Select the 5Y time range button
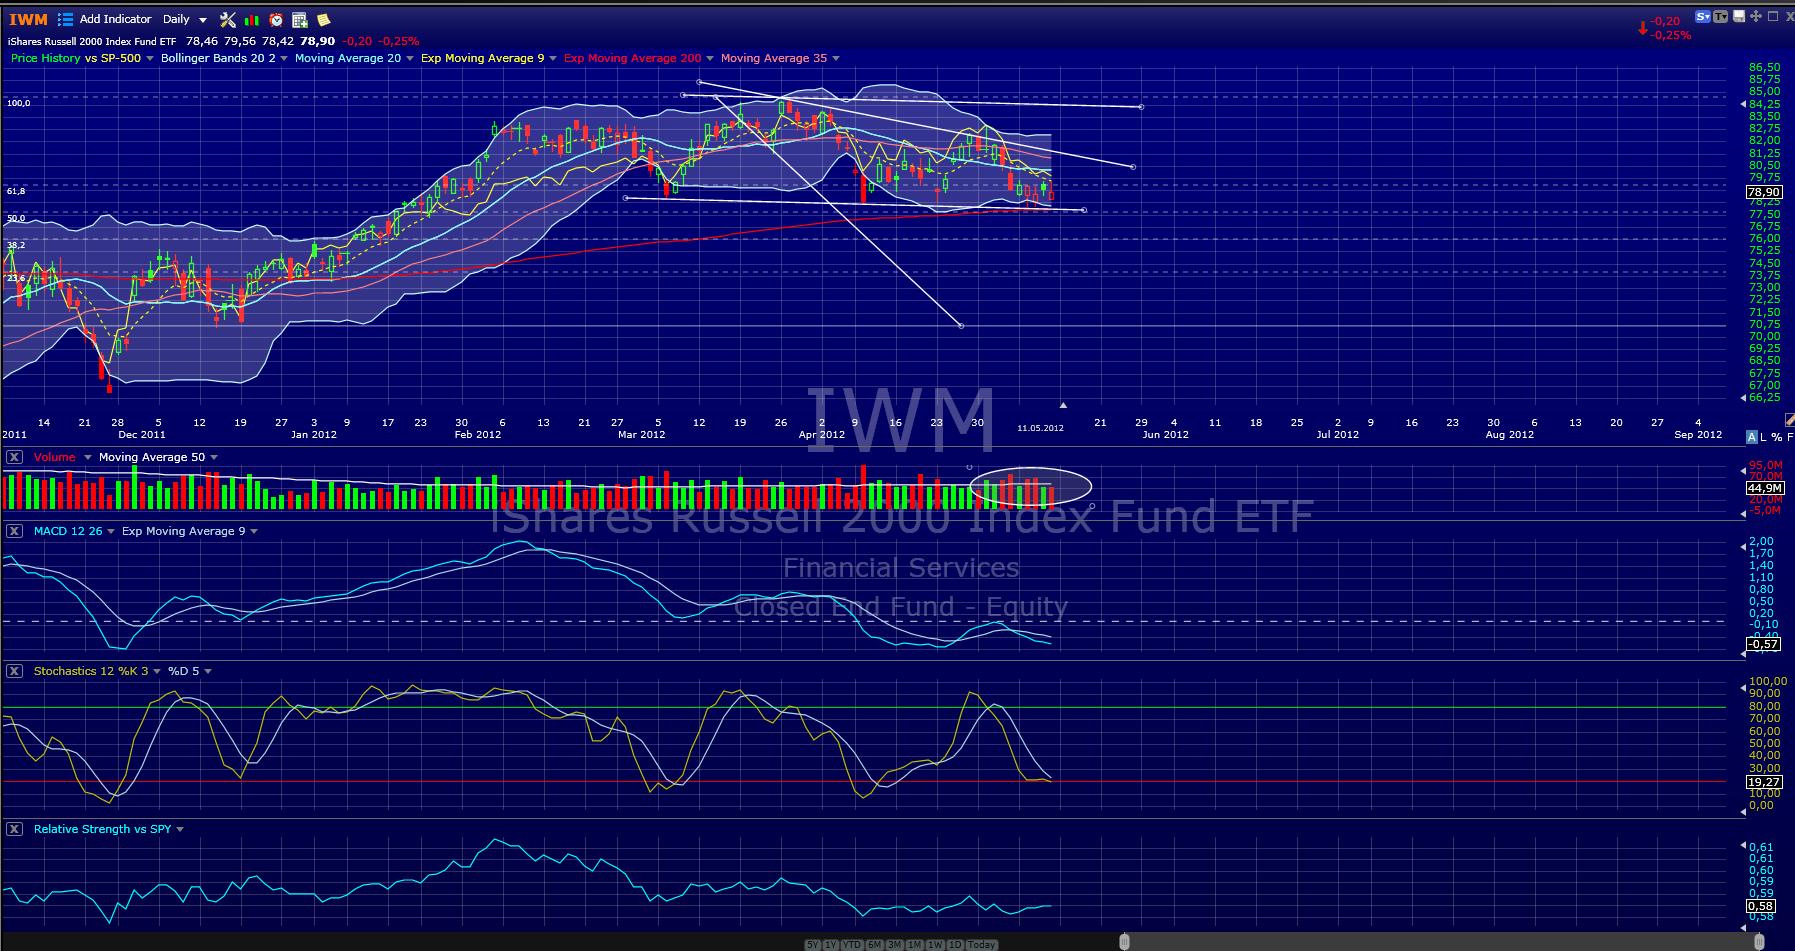 pyautogui.click(x=813, y=945)
